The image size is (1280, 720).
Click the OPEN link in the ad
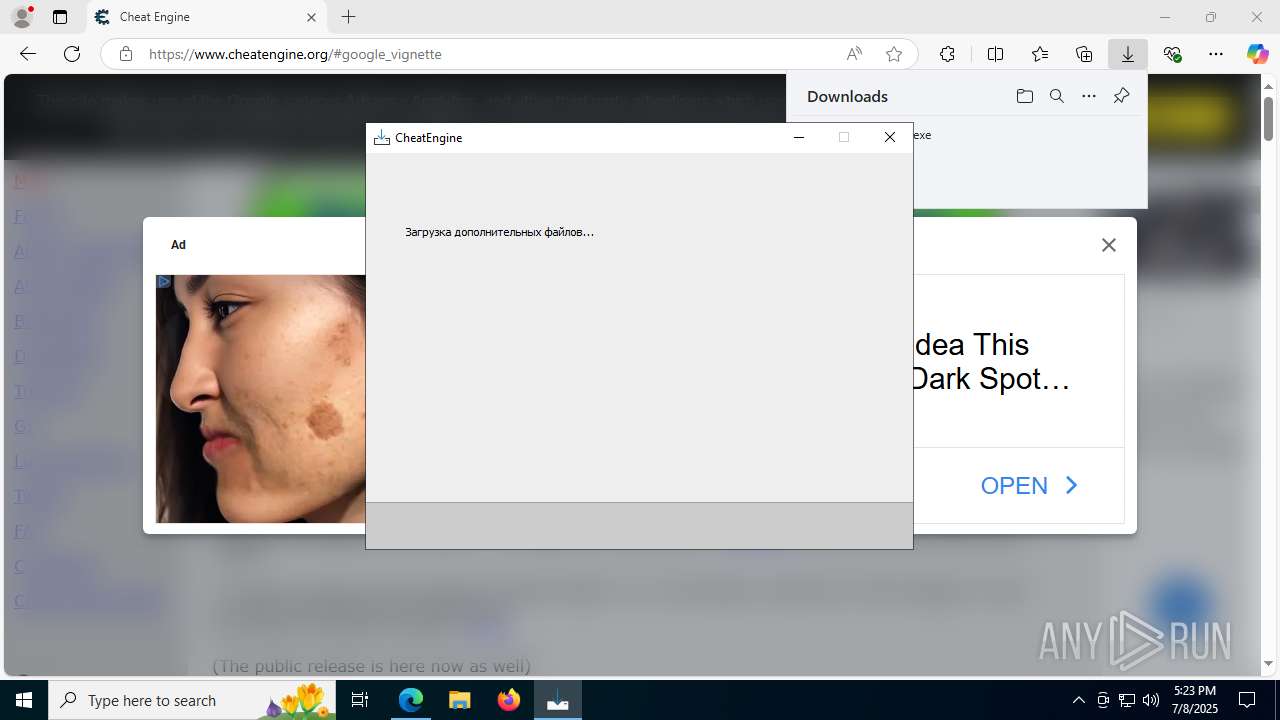click(x=1029, y=485)
